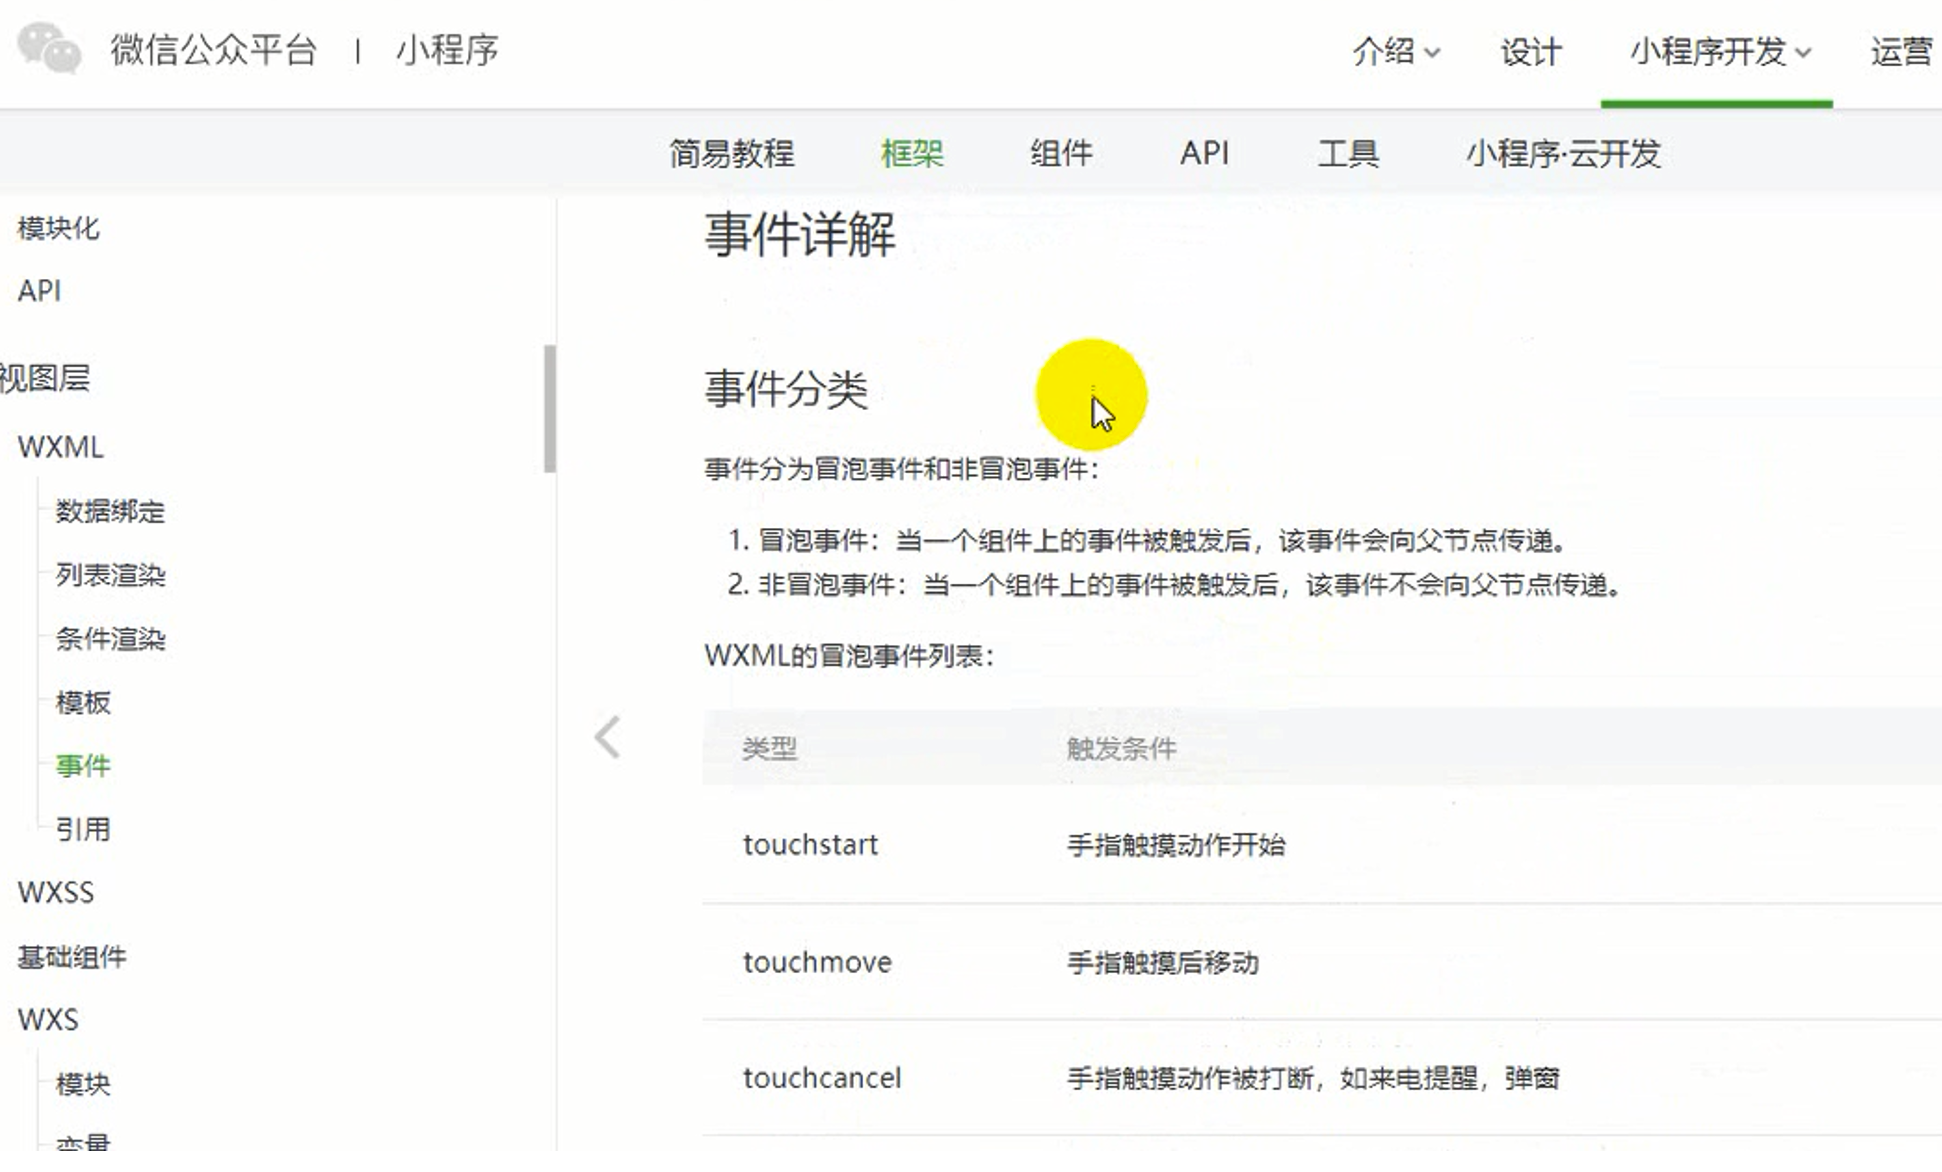This screenshot has height=1172, width=1942.
Task: Click list item 2 about 非冒泡事件
Action: 1175,584
